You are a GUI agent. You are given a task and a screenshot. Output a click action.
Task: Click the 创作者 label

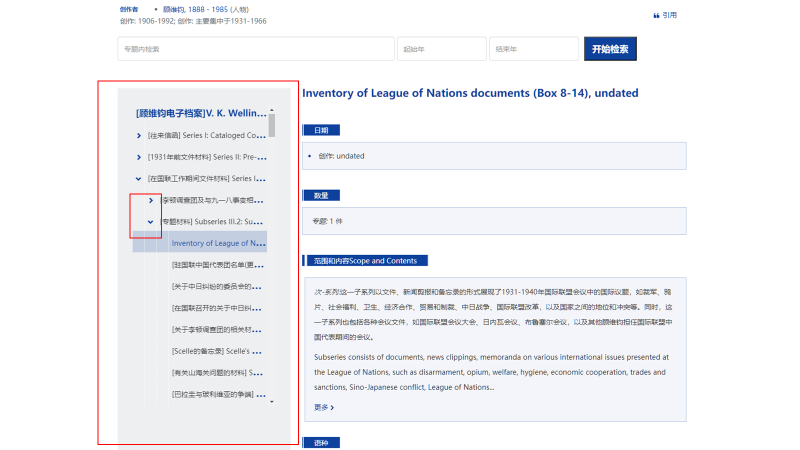(129, 9)
